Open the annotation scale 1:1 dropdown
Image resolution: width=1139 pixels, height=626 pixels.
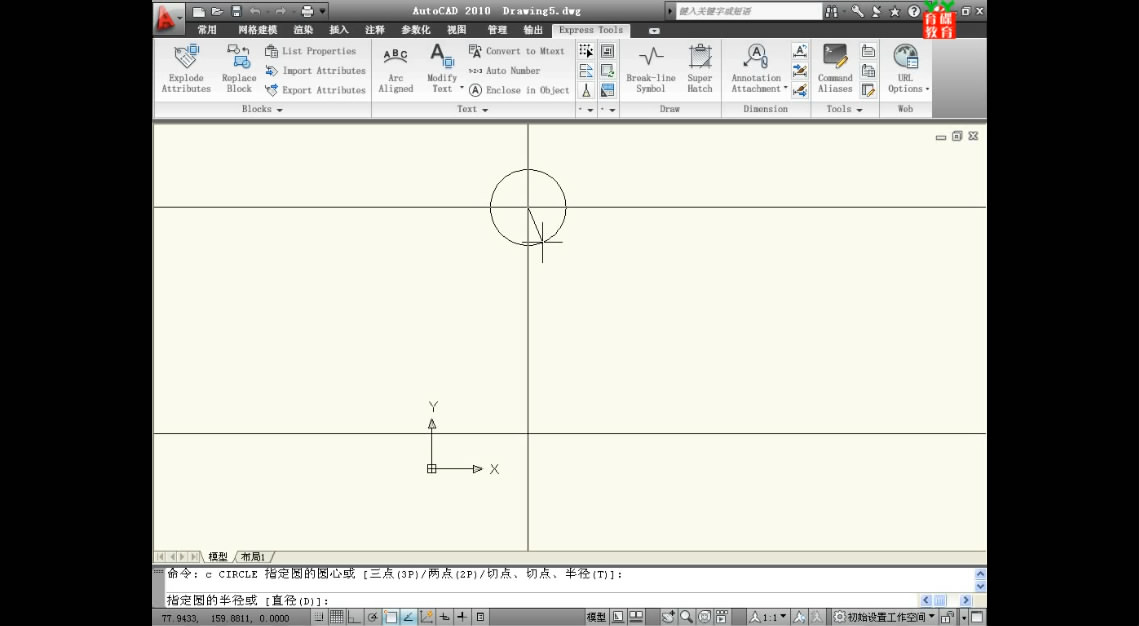pyautogui.click(x=769, y=617)
